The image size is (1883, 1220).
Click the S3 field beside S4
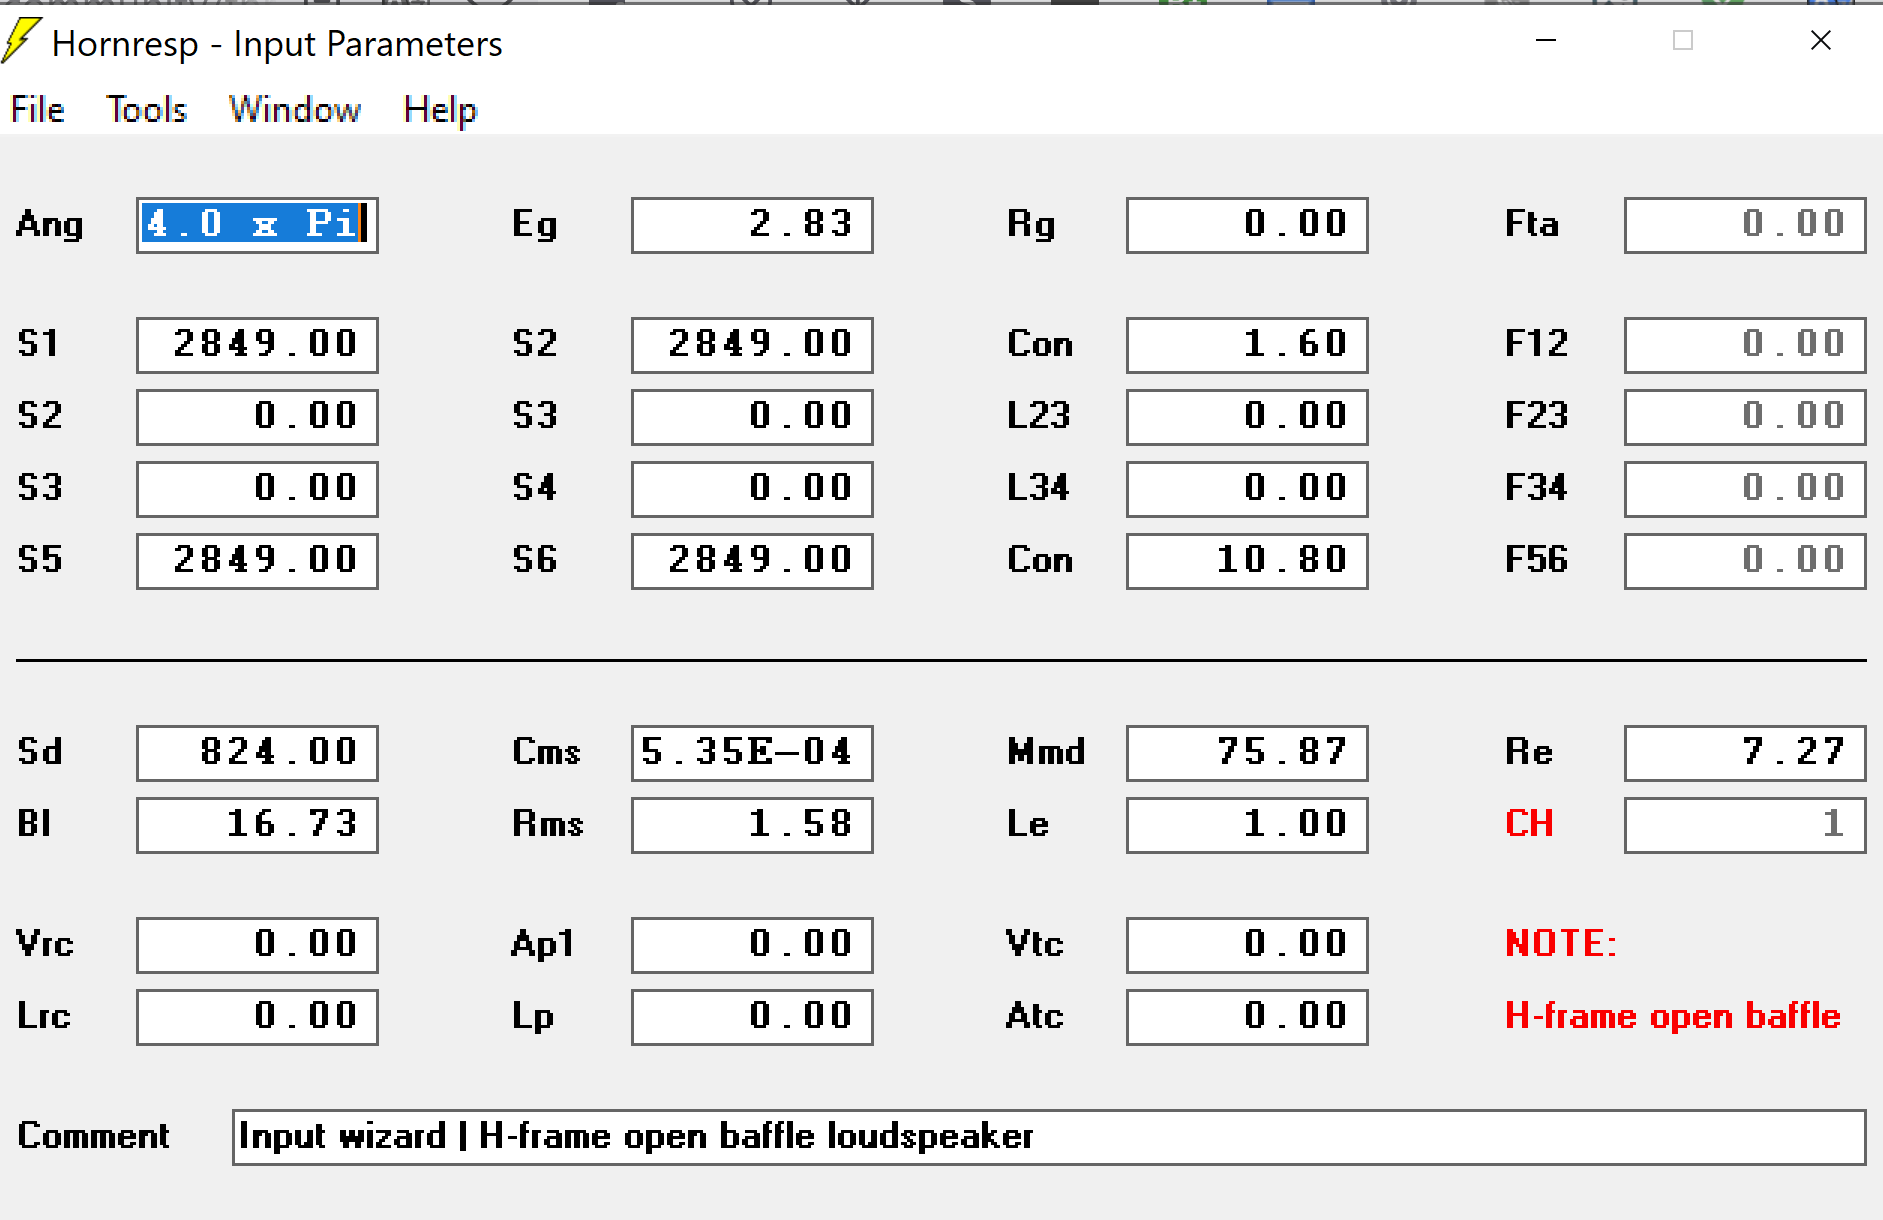(257, 489)
